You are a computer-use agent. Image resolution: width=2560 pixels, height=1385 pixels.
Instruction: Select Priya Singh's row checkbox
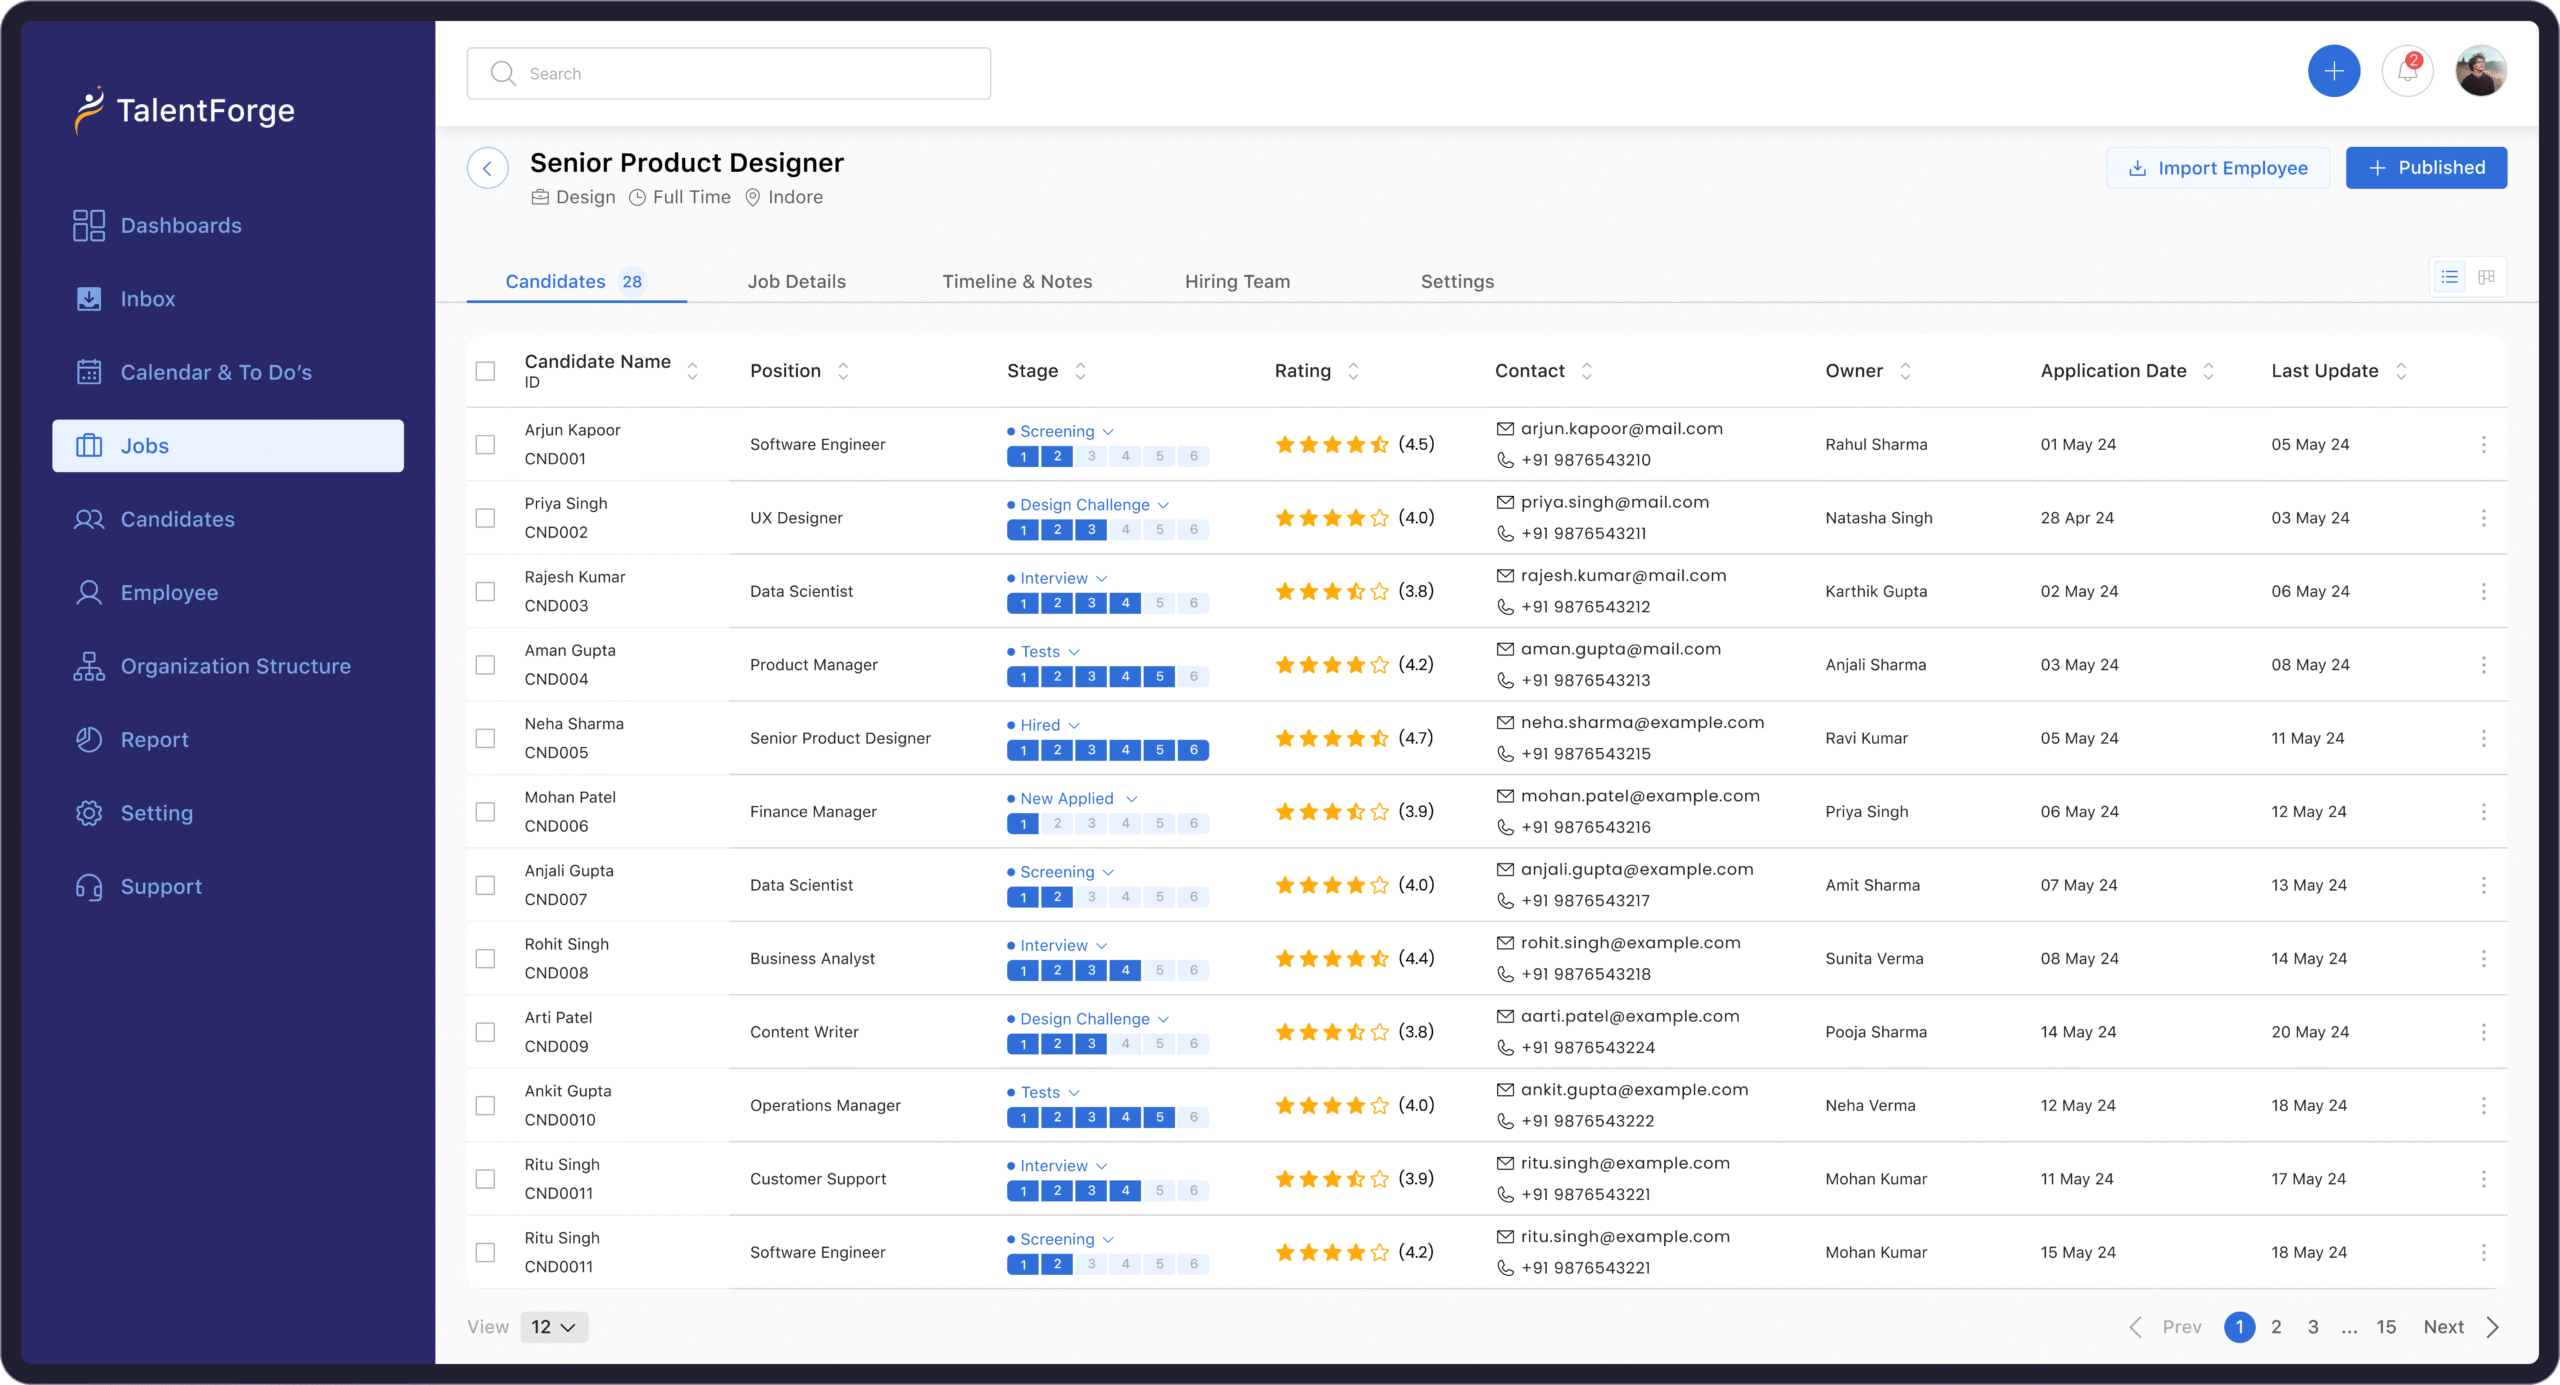(485, 518)
